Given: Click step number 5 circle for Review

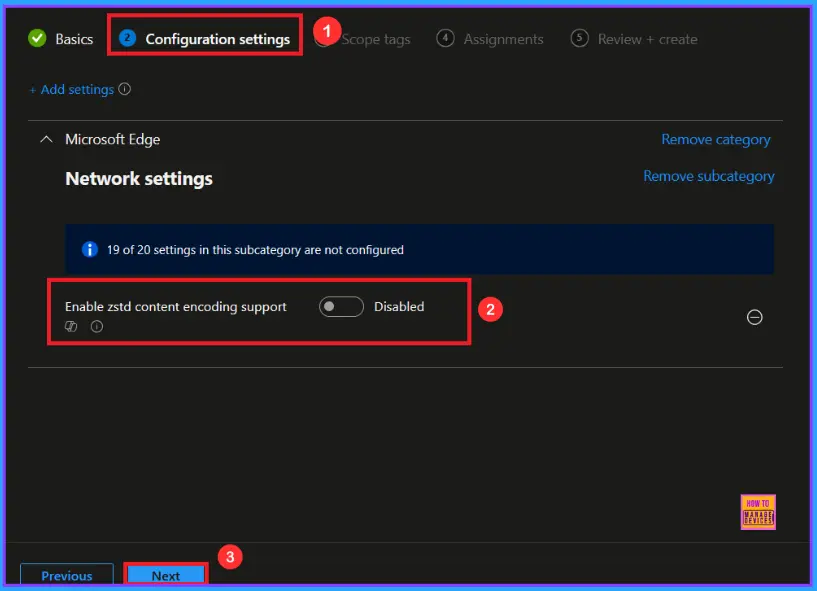Looking at the screenshot, I should [x=579, y=38].
